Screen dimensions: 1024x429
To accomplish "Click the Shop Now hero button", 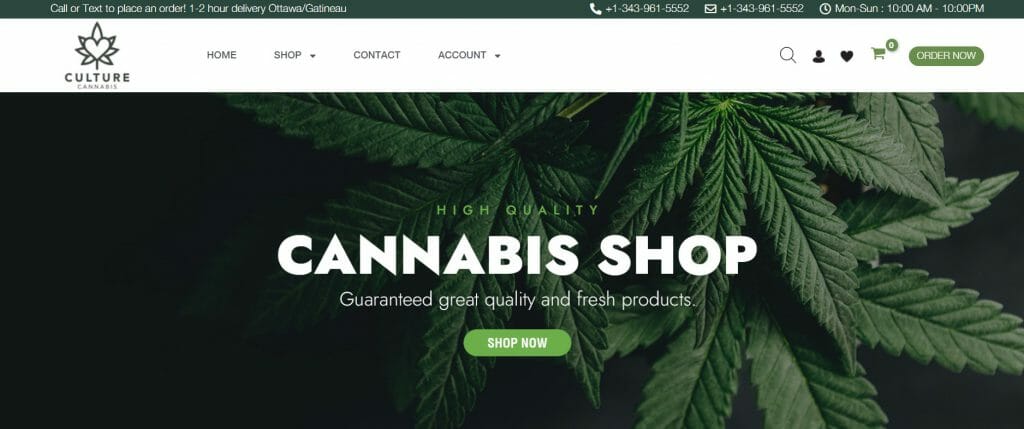I will [517, 343].
